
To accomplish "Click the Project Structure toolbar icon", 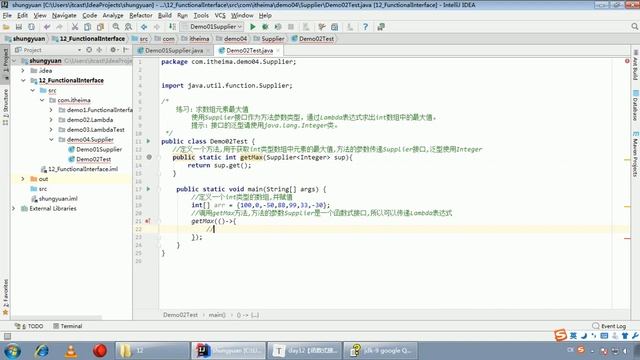I will [335, 27].
